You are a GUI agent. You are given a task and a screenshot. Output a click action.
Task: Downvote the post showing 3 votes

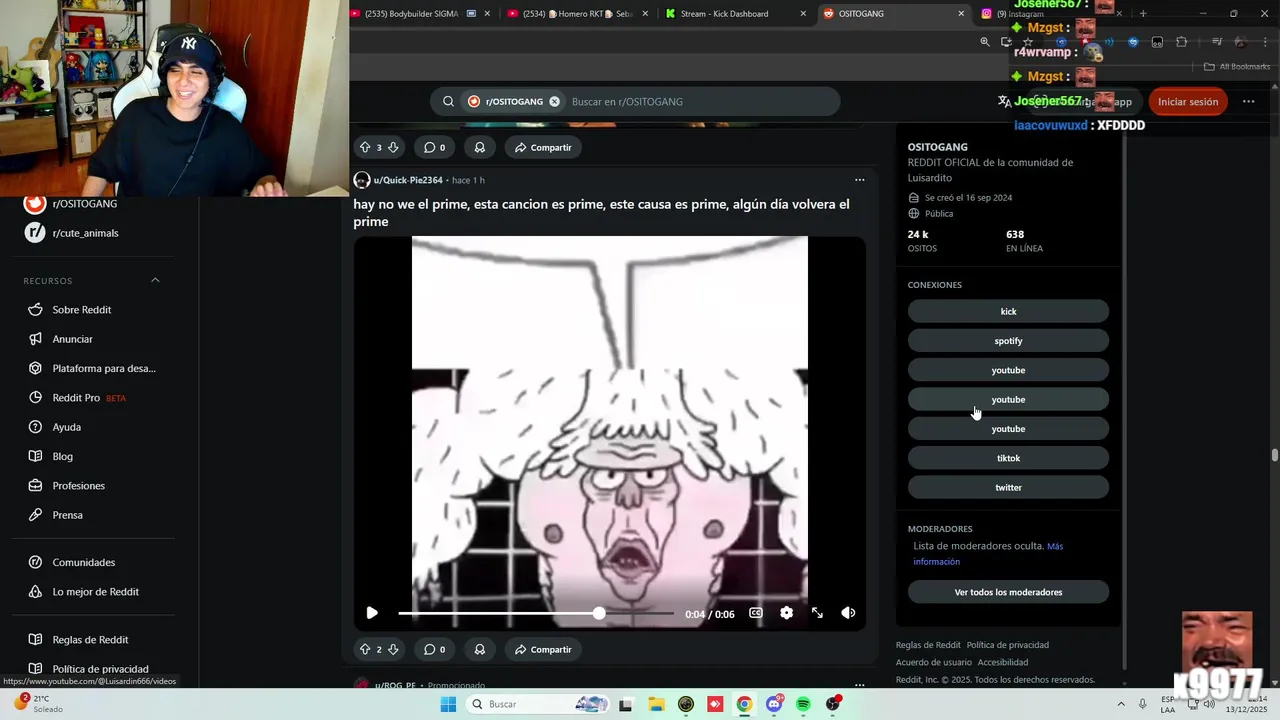pos(393,147)
